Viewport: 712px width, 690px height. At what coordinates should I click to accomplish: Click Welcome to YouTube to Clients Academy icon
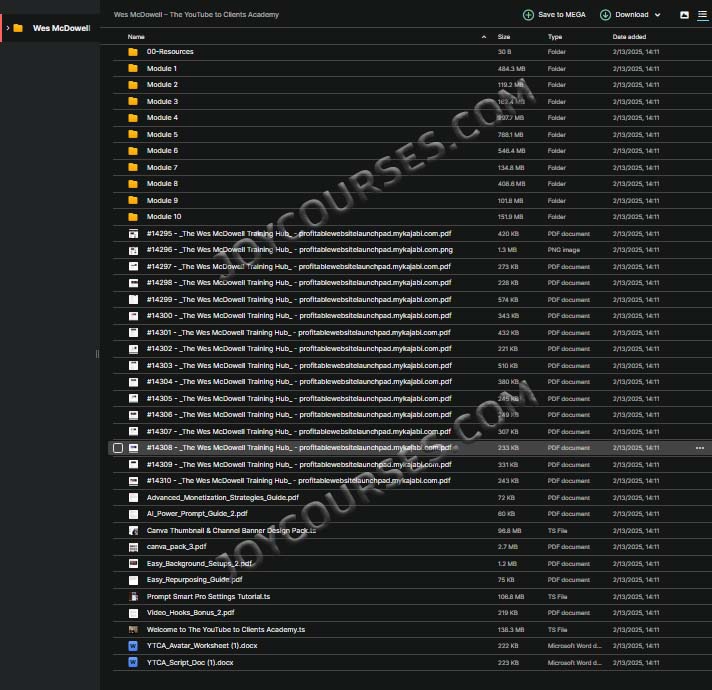coord(134,630)
